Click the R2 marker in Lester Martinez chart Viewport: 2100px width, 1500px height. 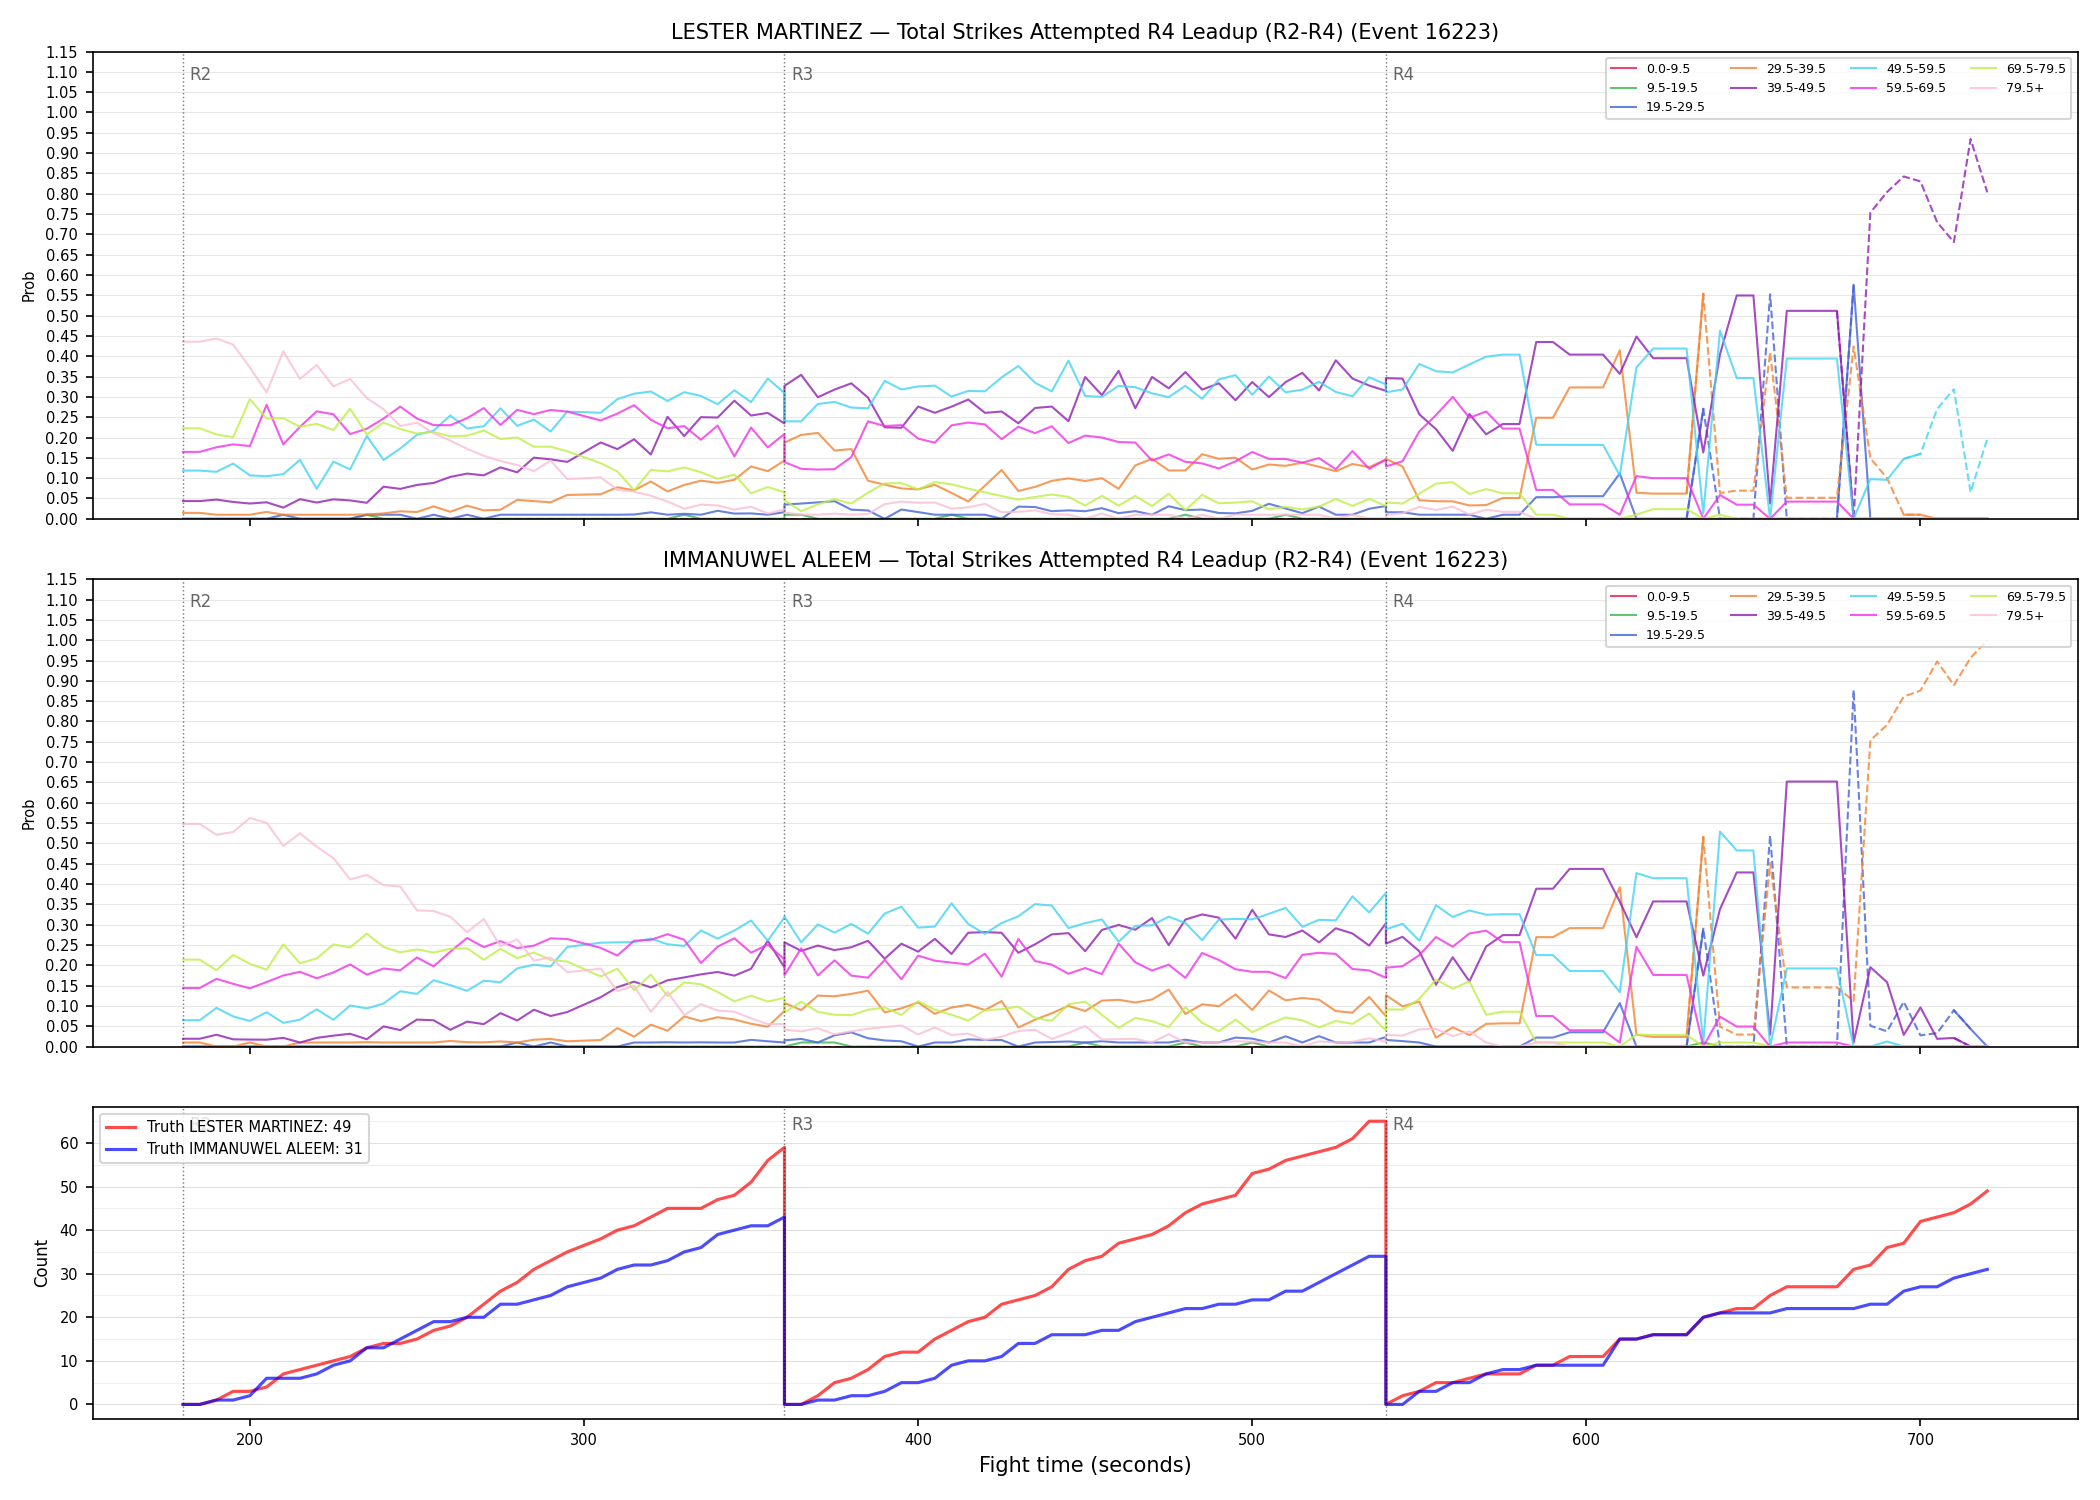(200, 74)
